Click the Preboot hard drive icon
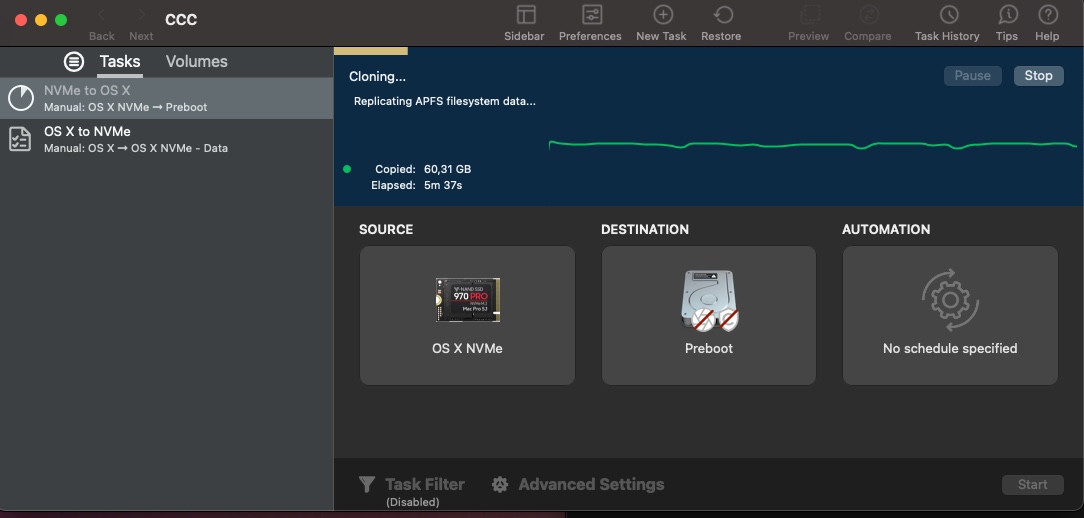Image resolution: width=1084 pixels, height=518 pixels. click(x=709, y=299)
